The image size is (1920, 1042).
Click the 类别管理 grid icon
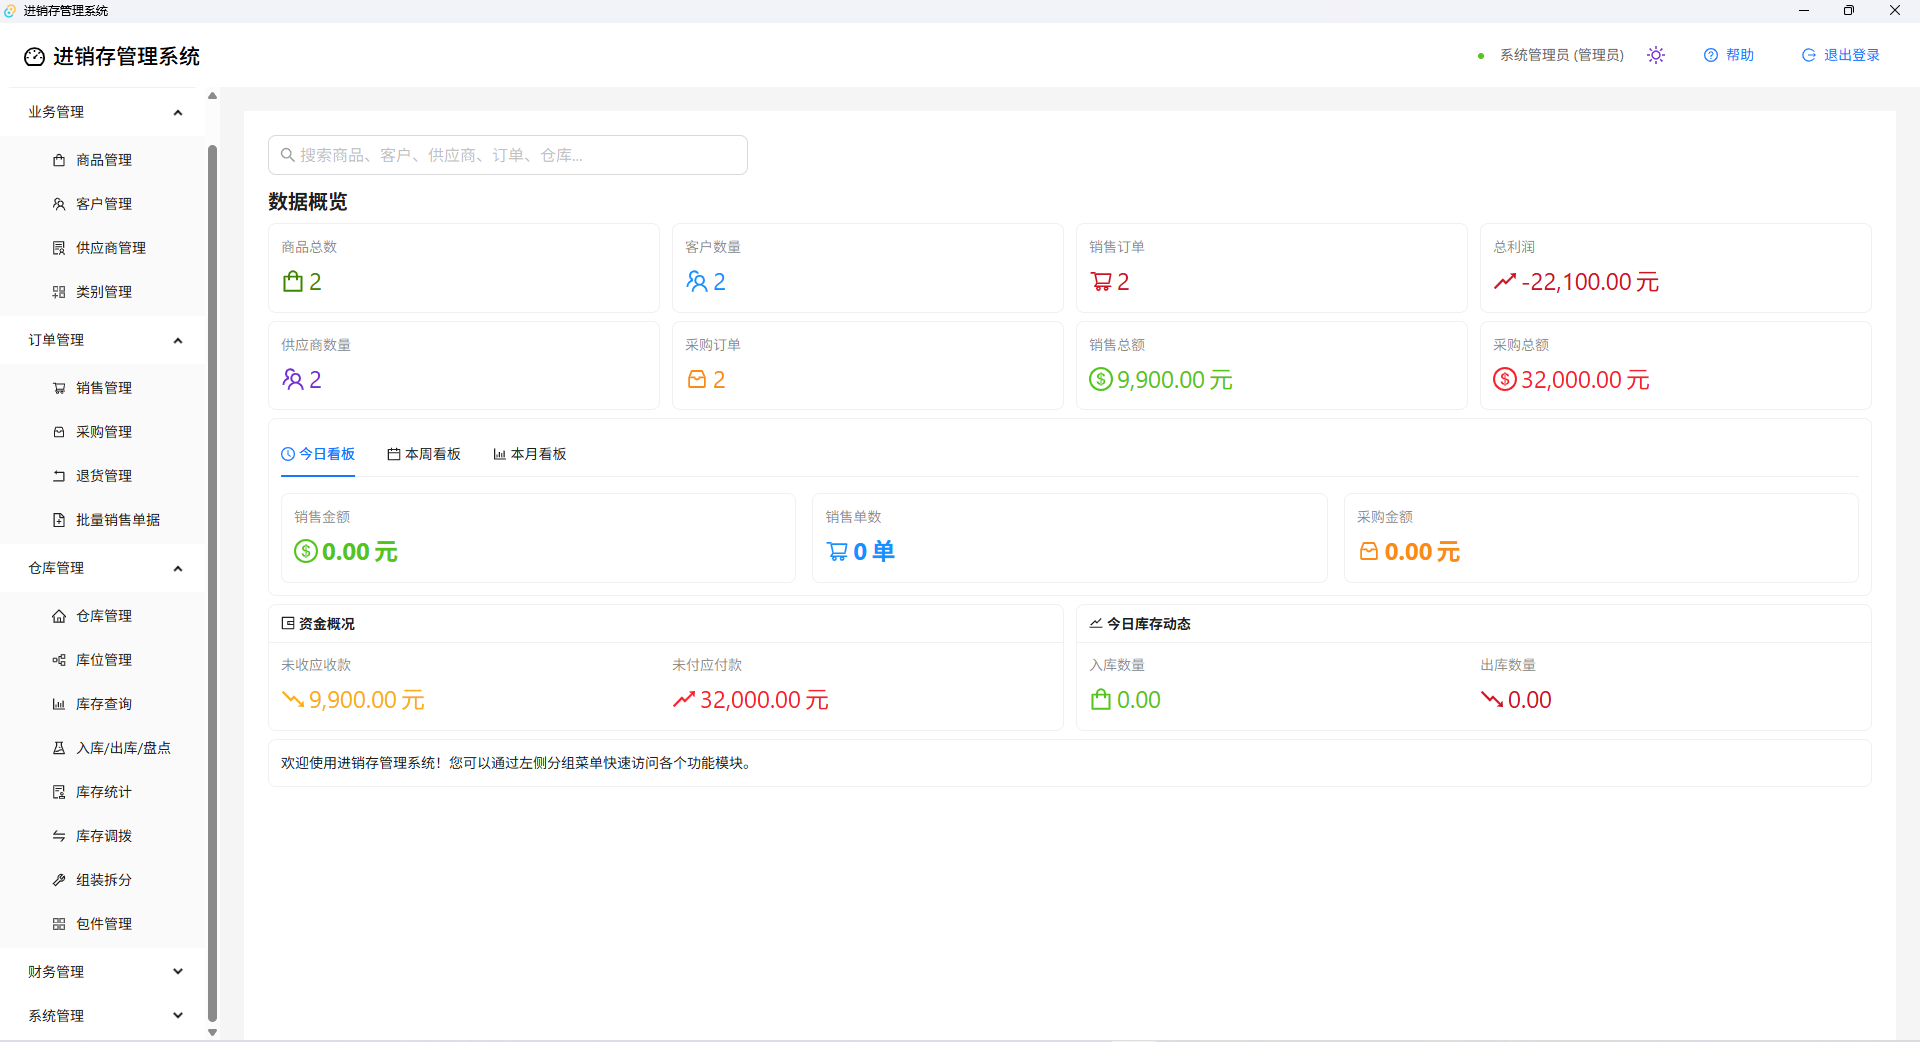(x=59, y=292)
